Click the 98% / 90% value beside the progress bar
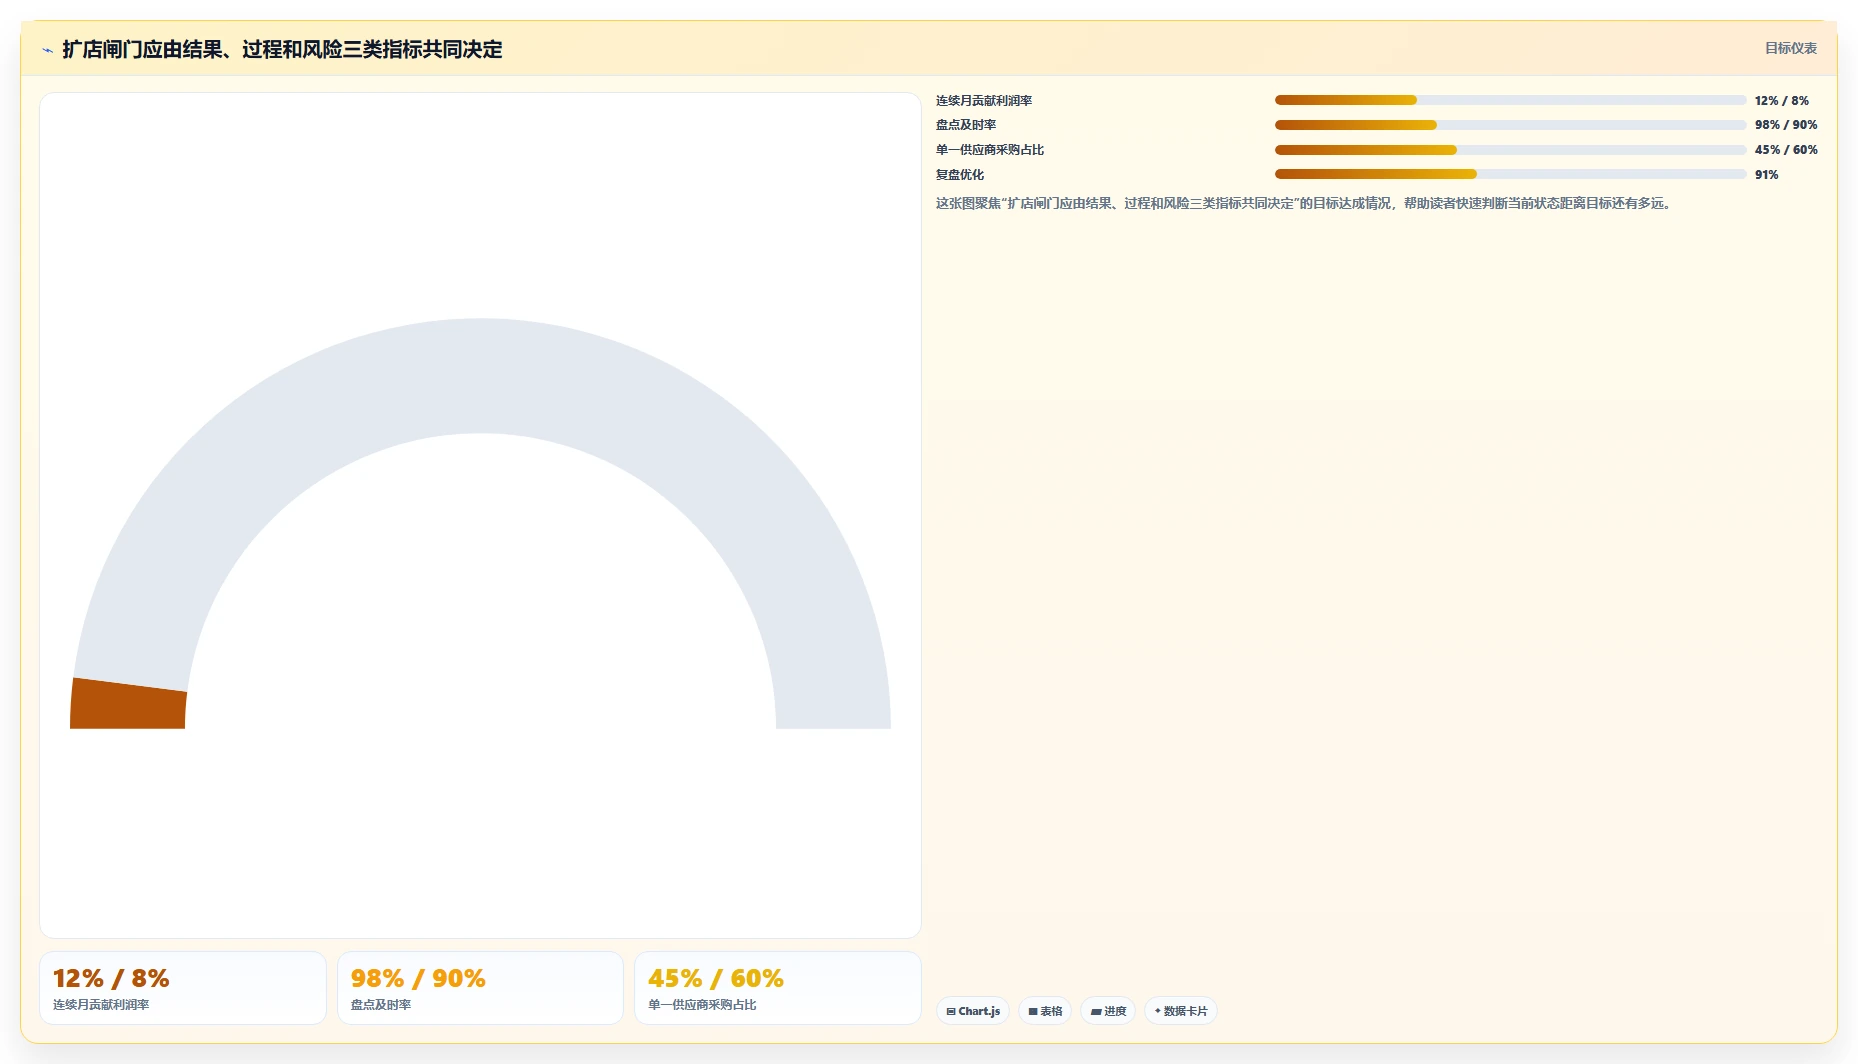This screenshot has height=1064, width=1858. point(1786,125)
